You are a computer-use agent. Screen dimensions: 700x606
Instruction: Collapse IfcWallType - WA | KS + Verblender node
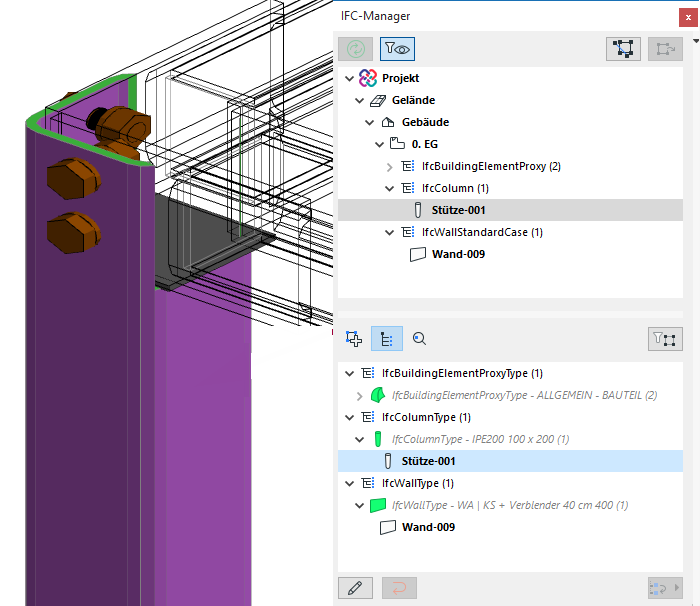point(359,506)
